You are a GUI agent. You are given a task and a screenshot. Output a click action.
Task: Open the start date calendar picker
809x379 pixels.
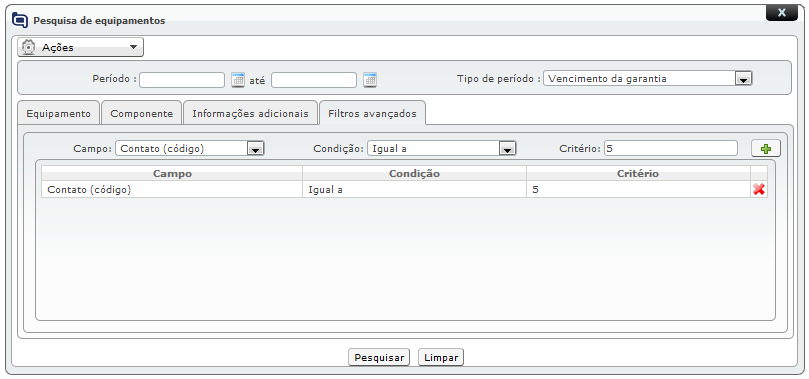pyautogui.click(x=237, y=80)
